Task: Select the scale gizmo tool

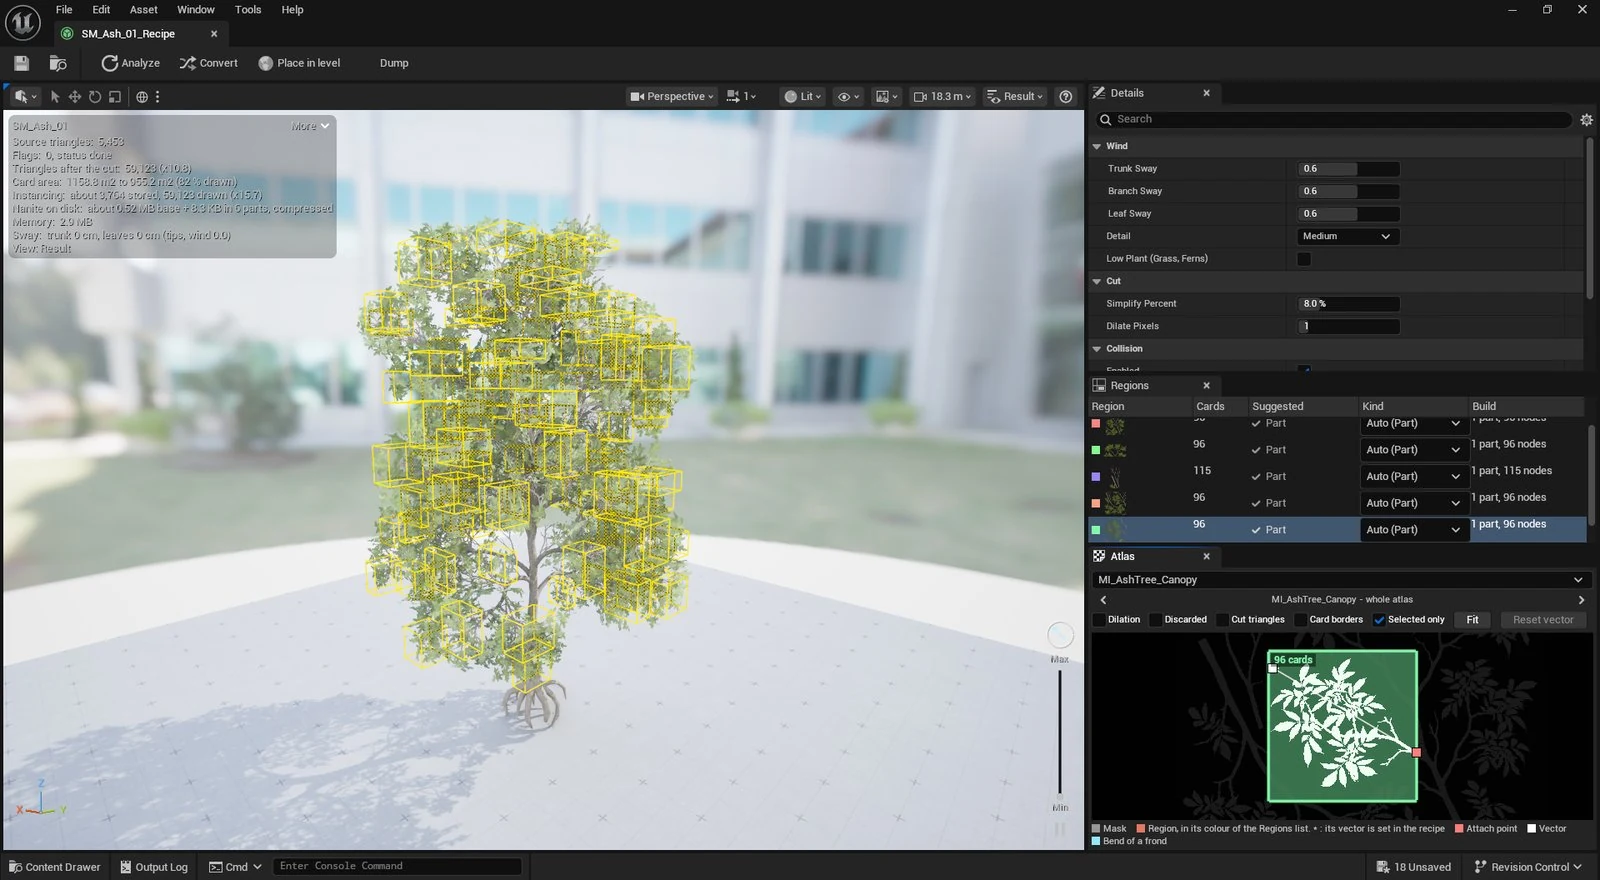Action: (115, 97)
